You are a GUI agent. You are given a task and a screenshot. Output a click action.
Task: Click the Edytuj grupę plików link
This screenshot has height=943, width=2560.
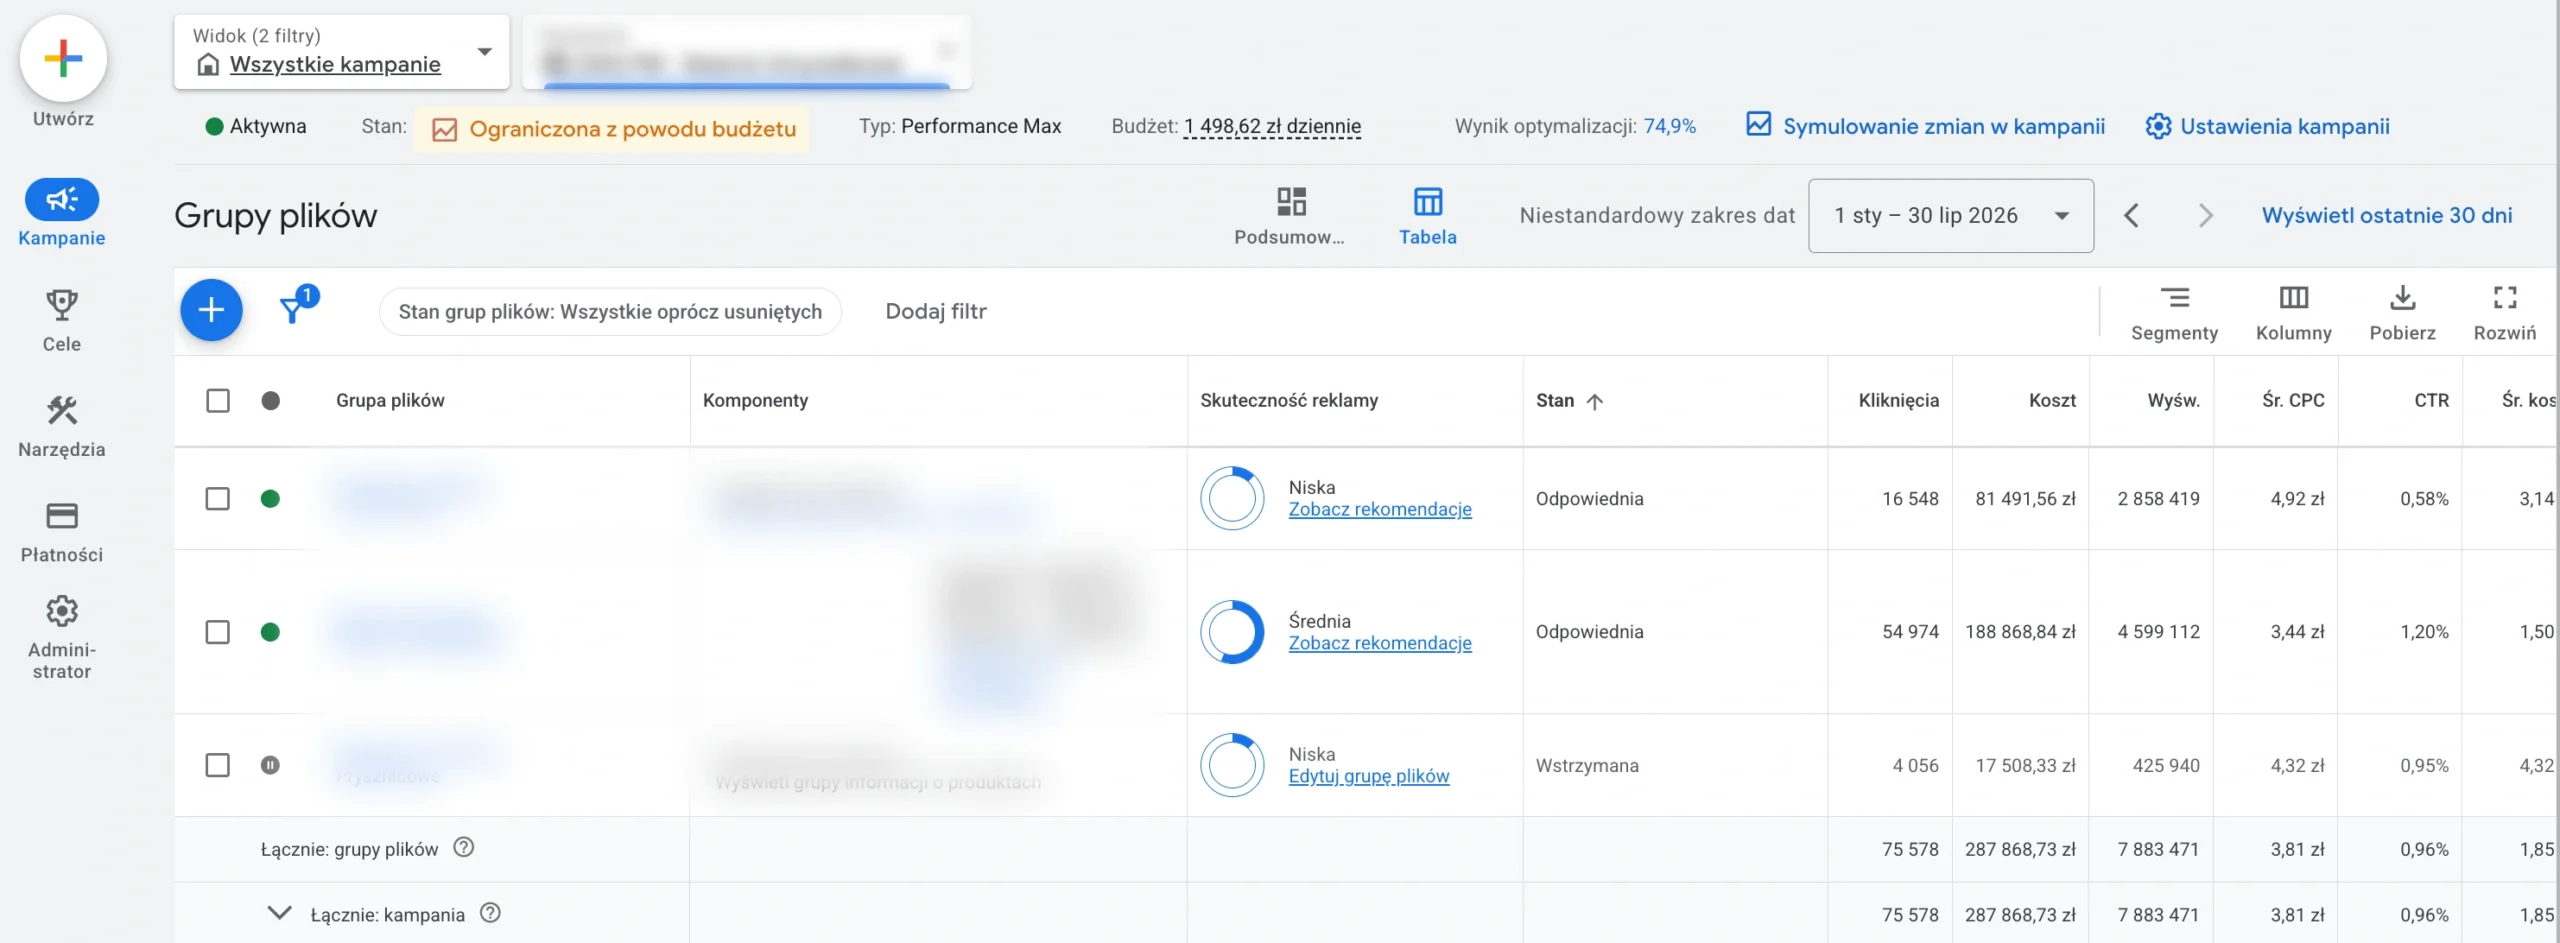tap(1368, 776)
